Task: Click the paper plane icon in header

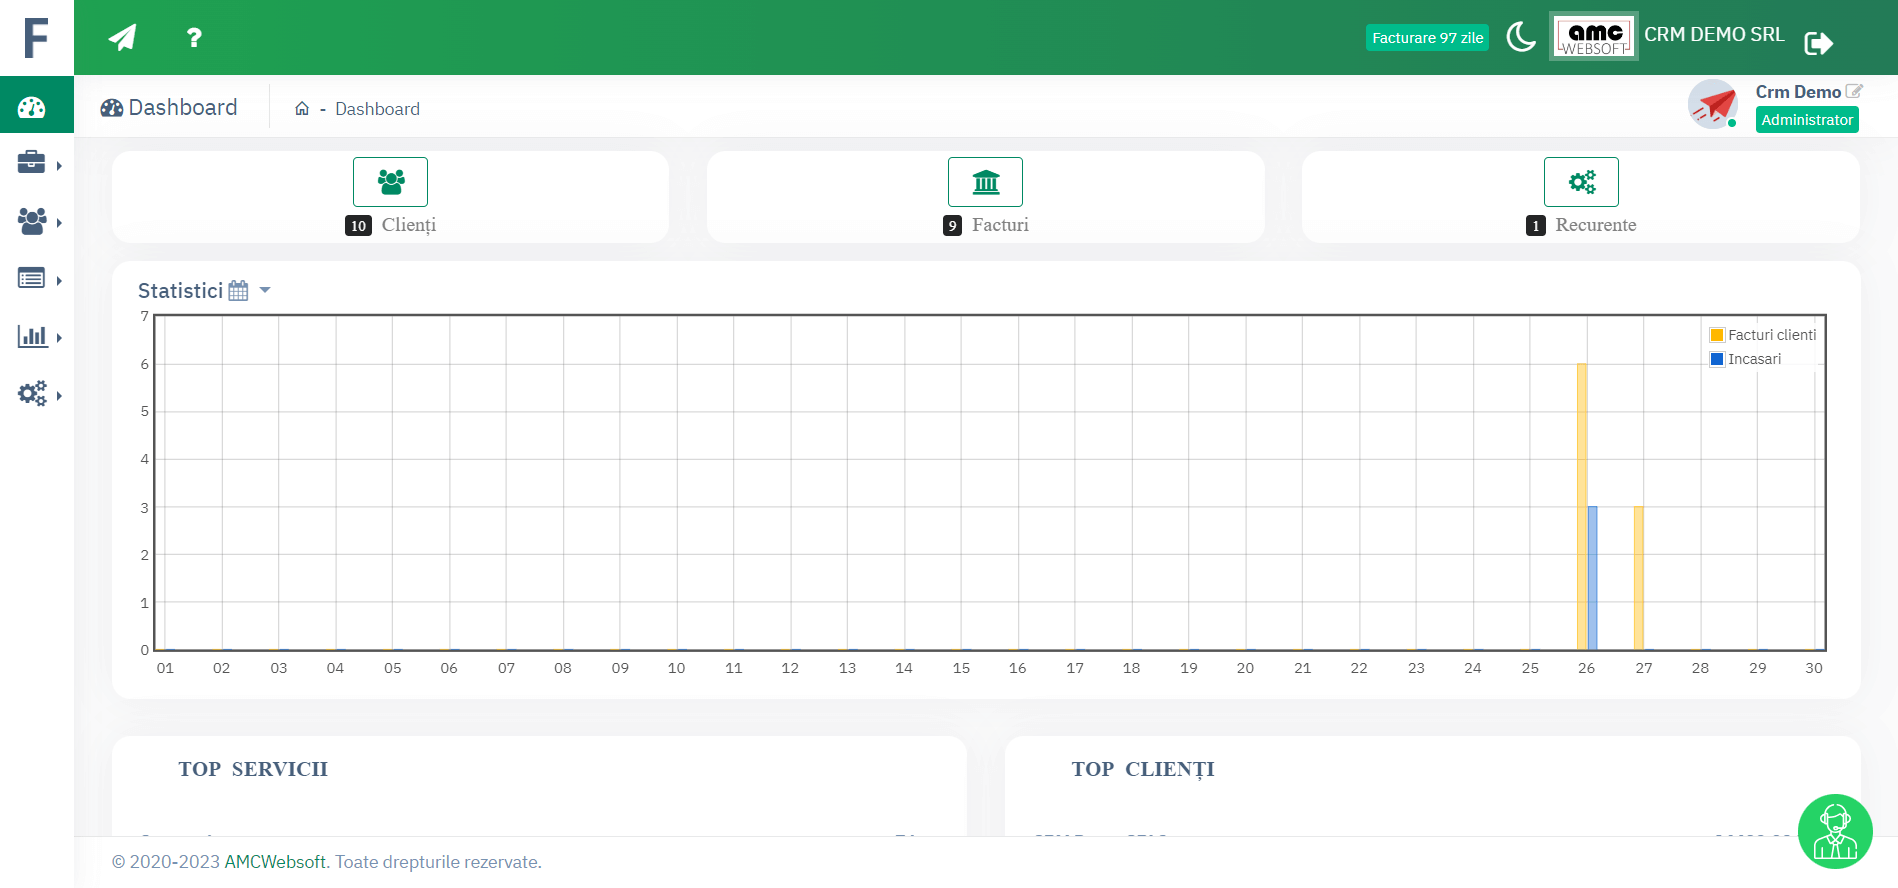Action: [122, 38]
